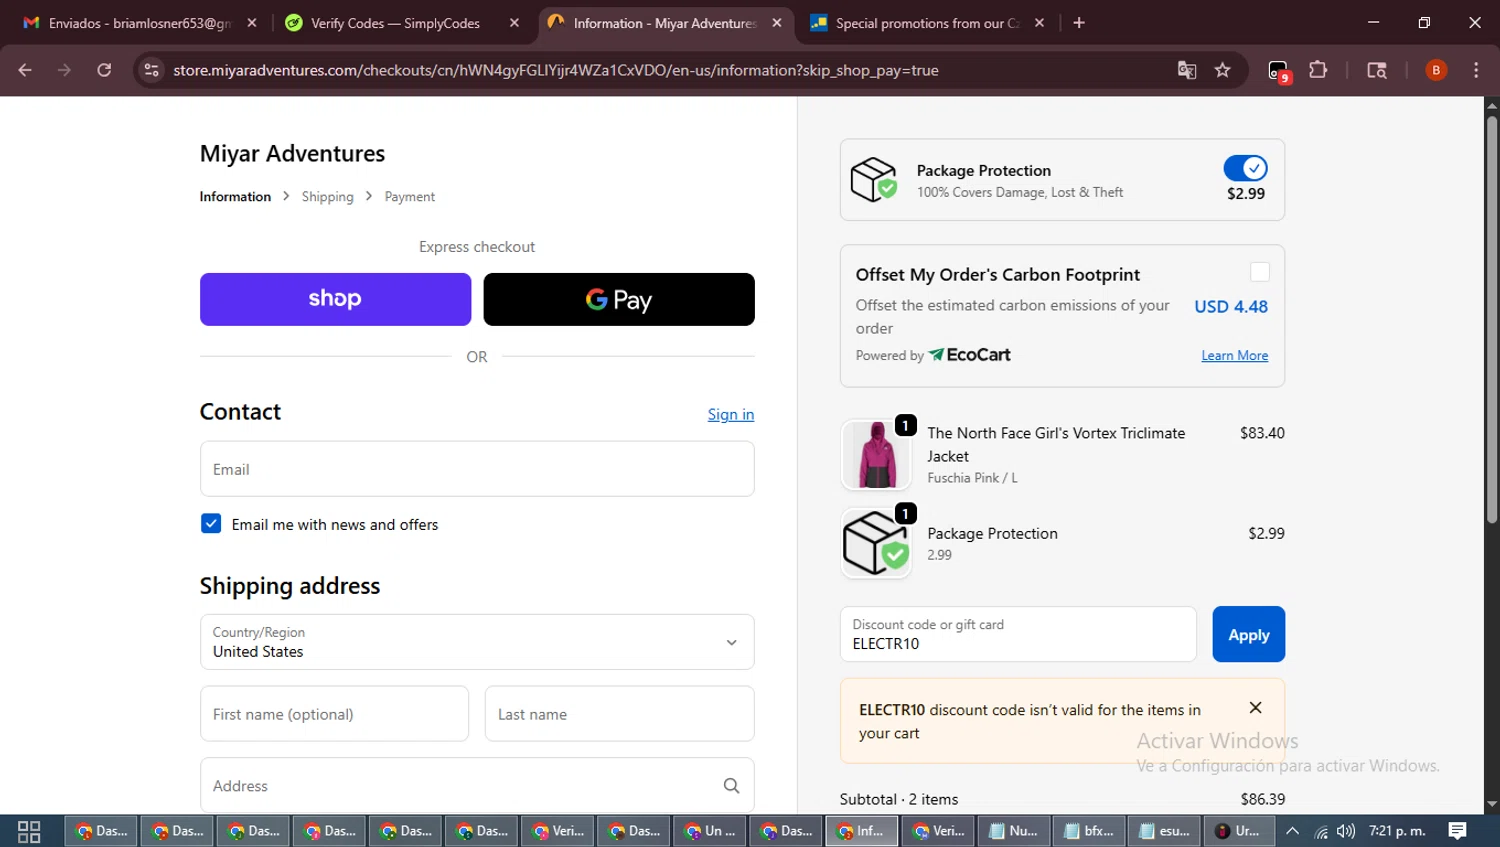Click the taskbar clock showing 7:21 p. m.

tap(1397, 831)
